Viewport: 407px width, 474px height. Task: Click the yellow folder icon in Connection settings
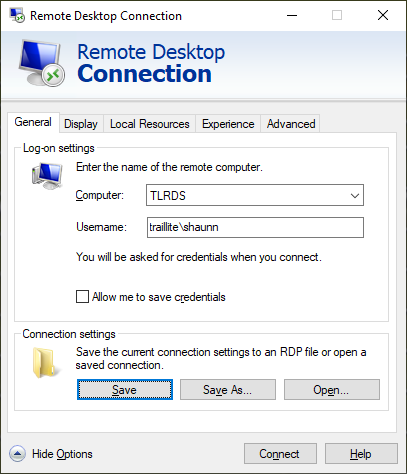pos(44,363)
